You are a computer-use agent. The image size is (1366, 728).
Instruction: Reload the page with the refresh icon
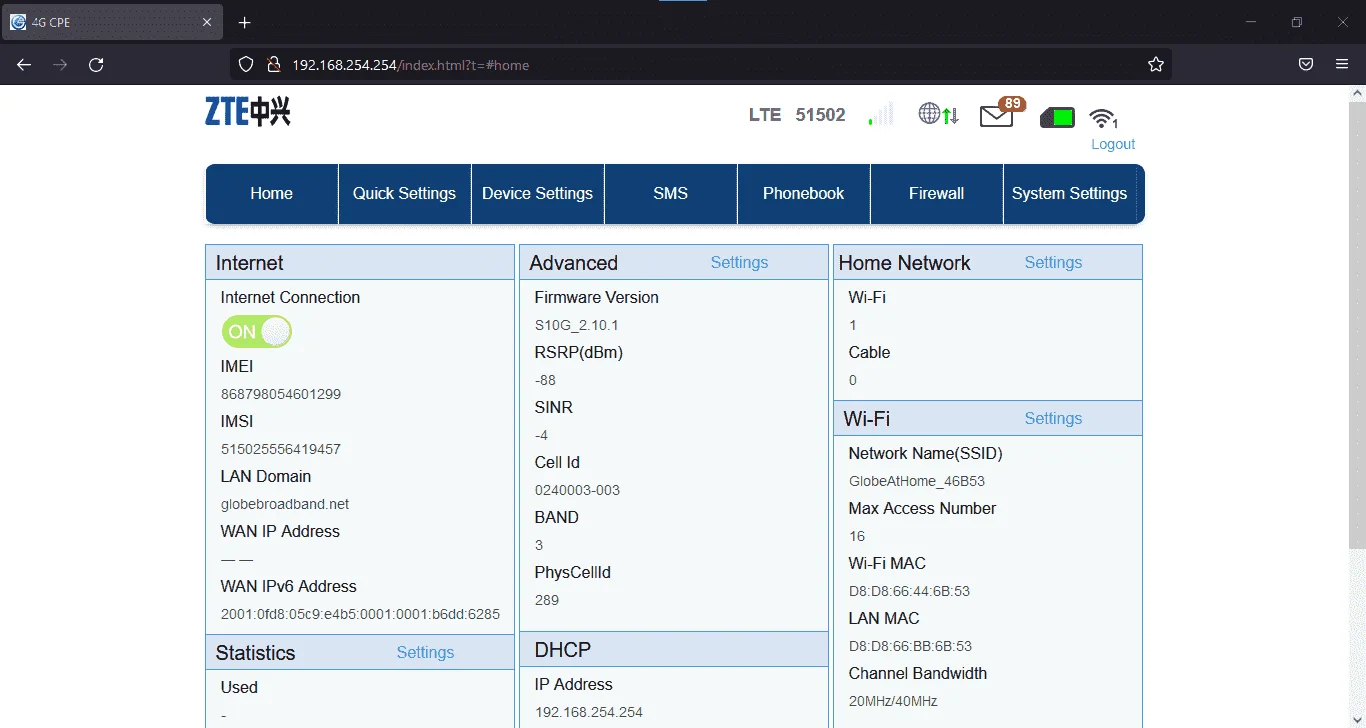[x=96, y=65]
